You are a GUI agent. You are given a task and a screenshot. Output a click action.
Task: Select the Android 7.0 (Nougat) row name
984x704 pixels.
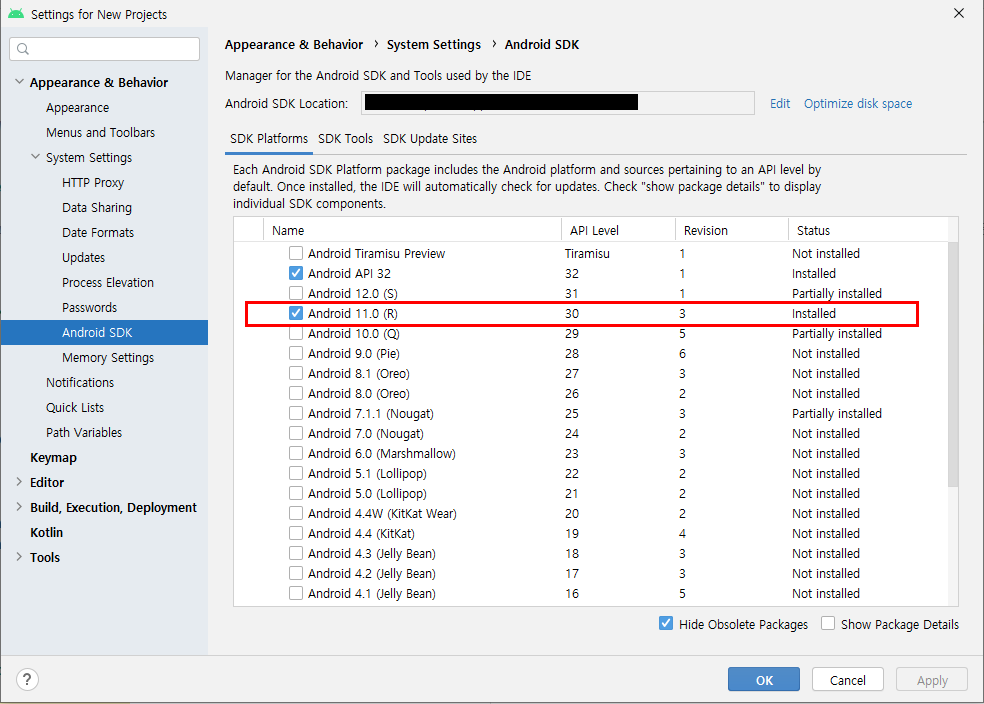(365, 434)
